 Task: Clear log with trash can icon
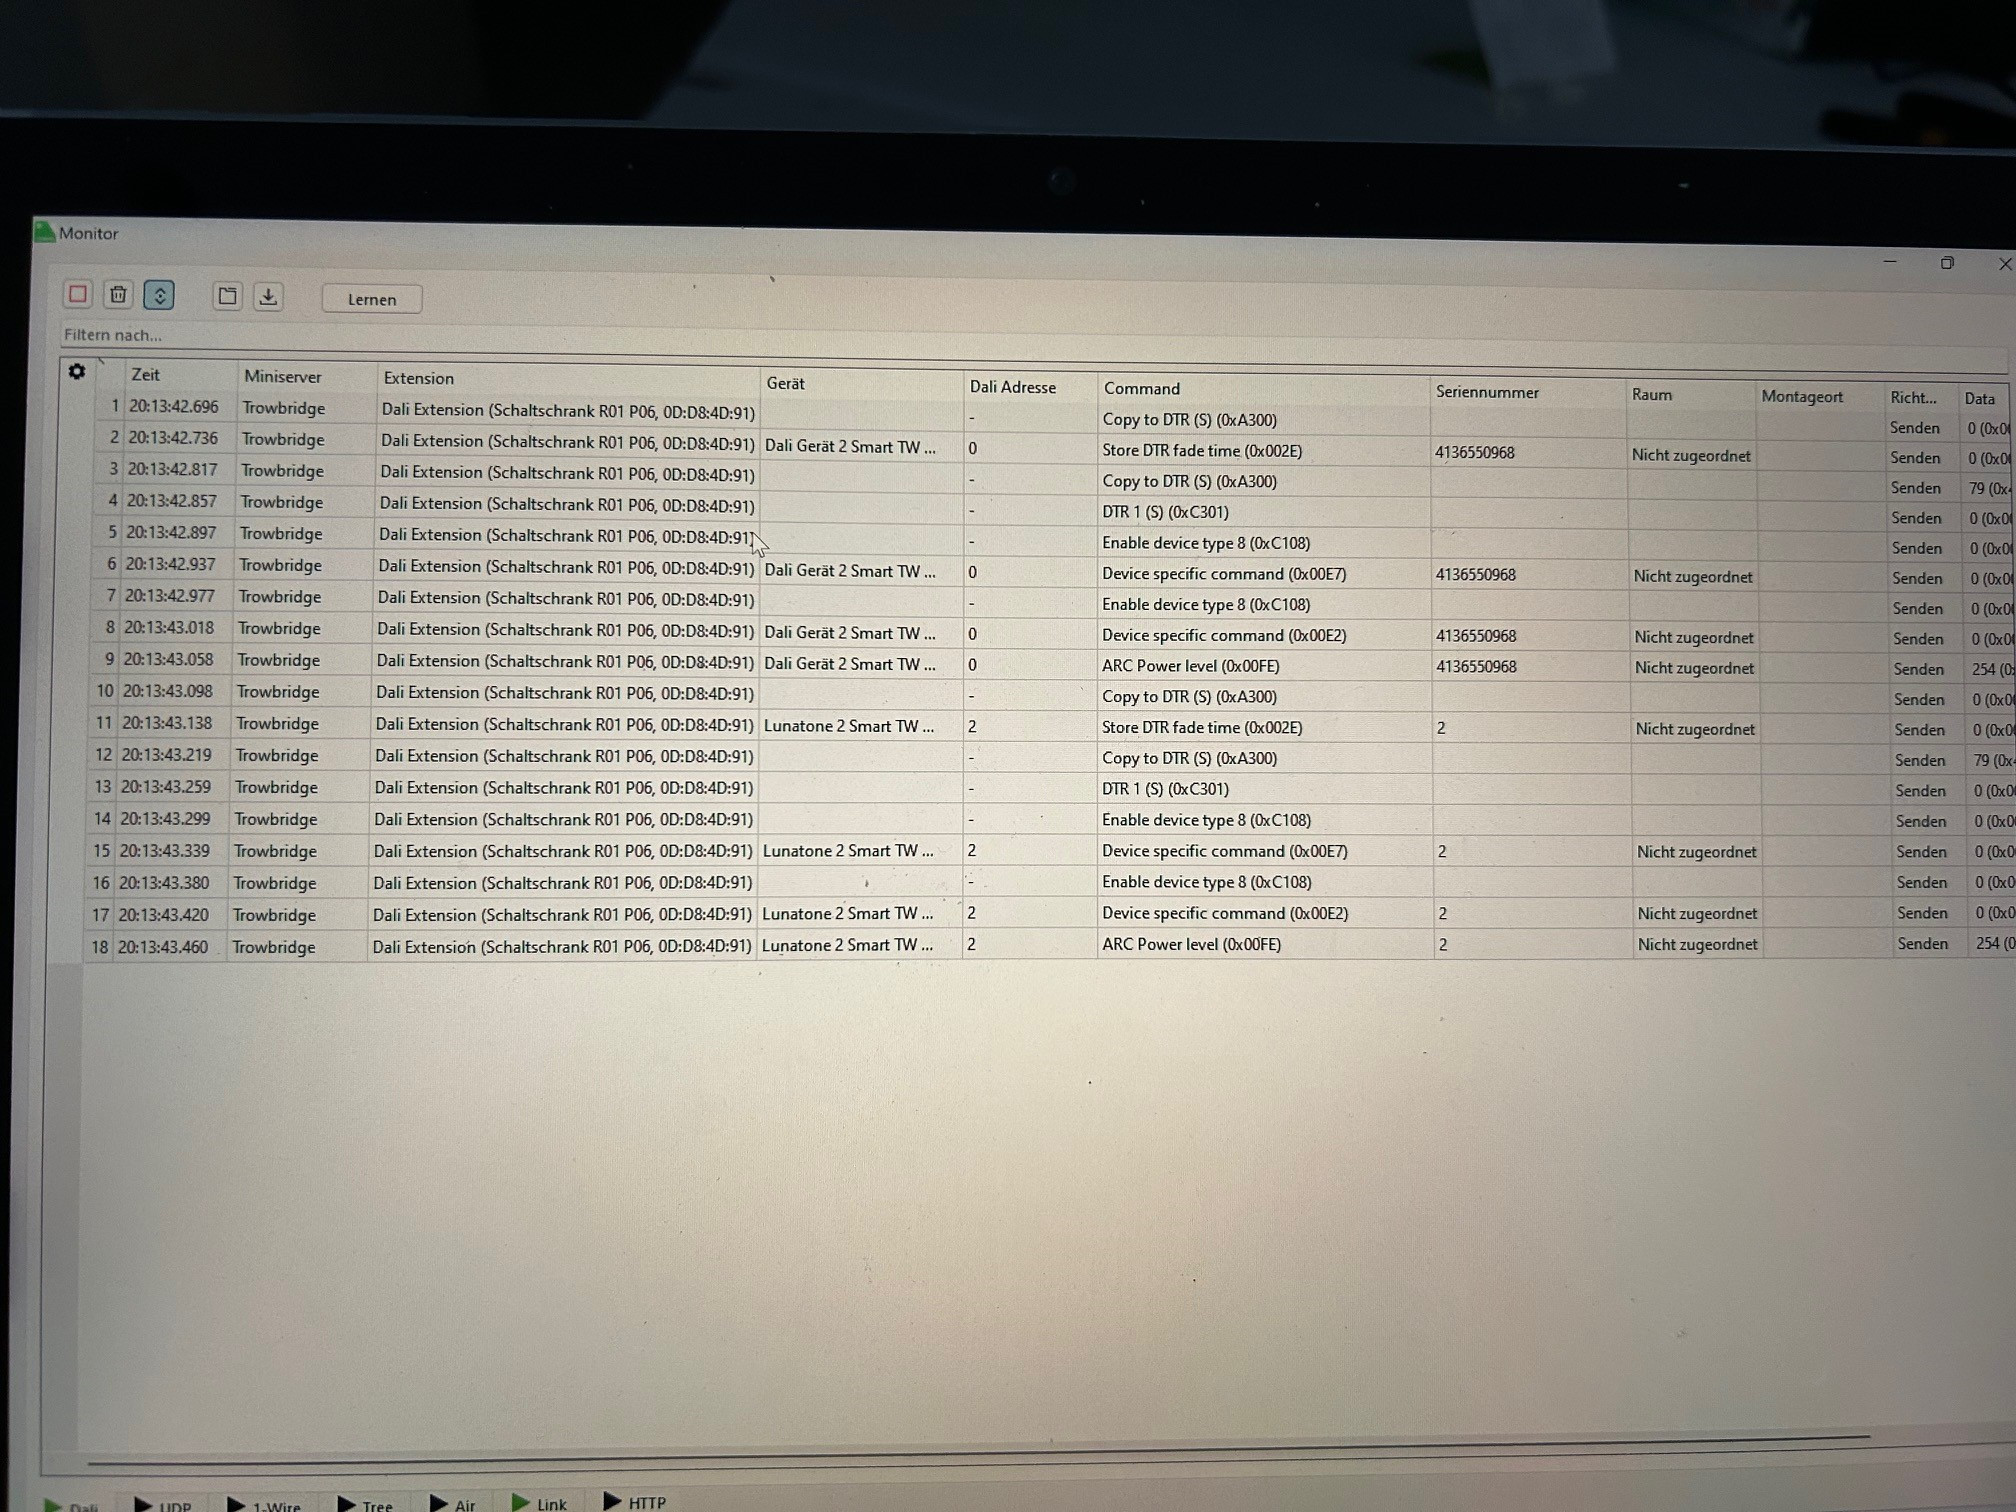coord(118,294)
